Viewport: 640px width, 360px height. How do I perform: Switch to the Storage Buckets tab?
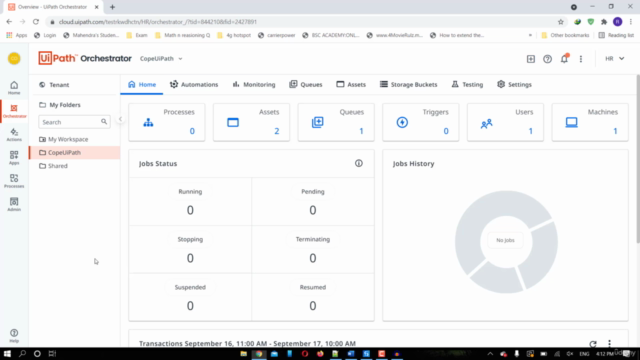pyautogui.click(x=409, y=84)
